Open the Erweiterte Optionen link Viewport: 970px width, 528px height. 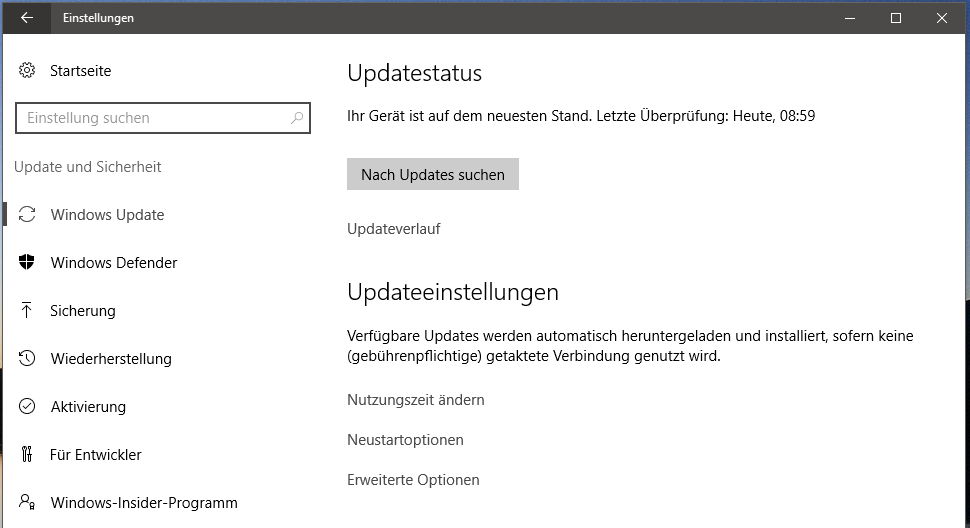(413, 480)
